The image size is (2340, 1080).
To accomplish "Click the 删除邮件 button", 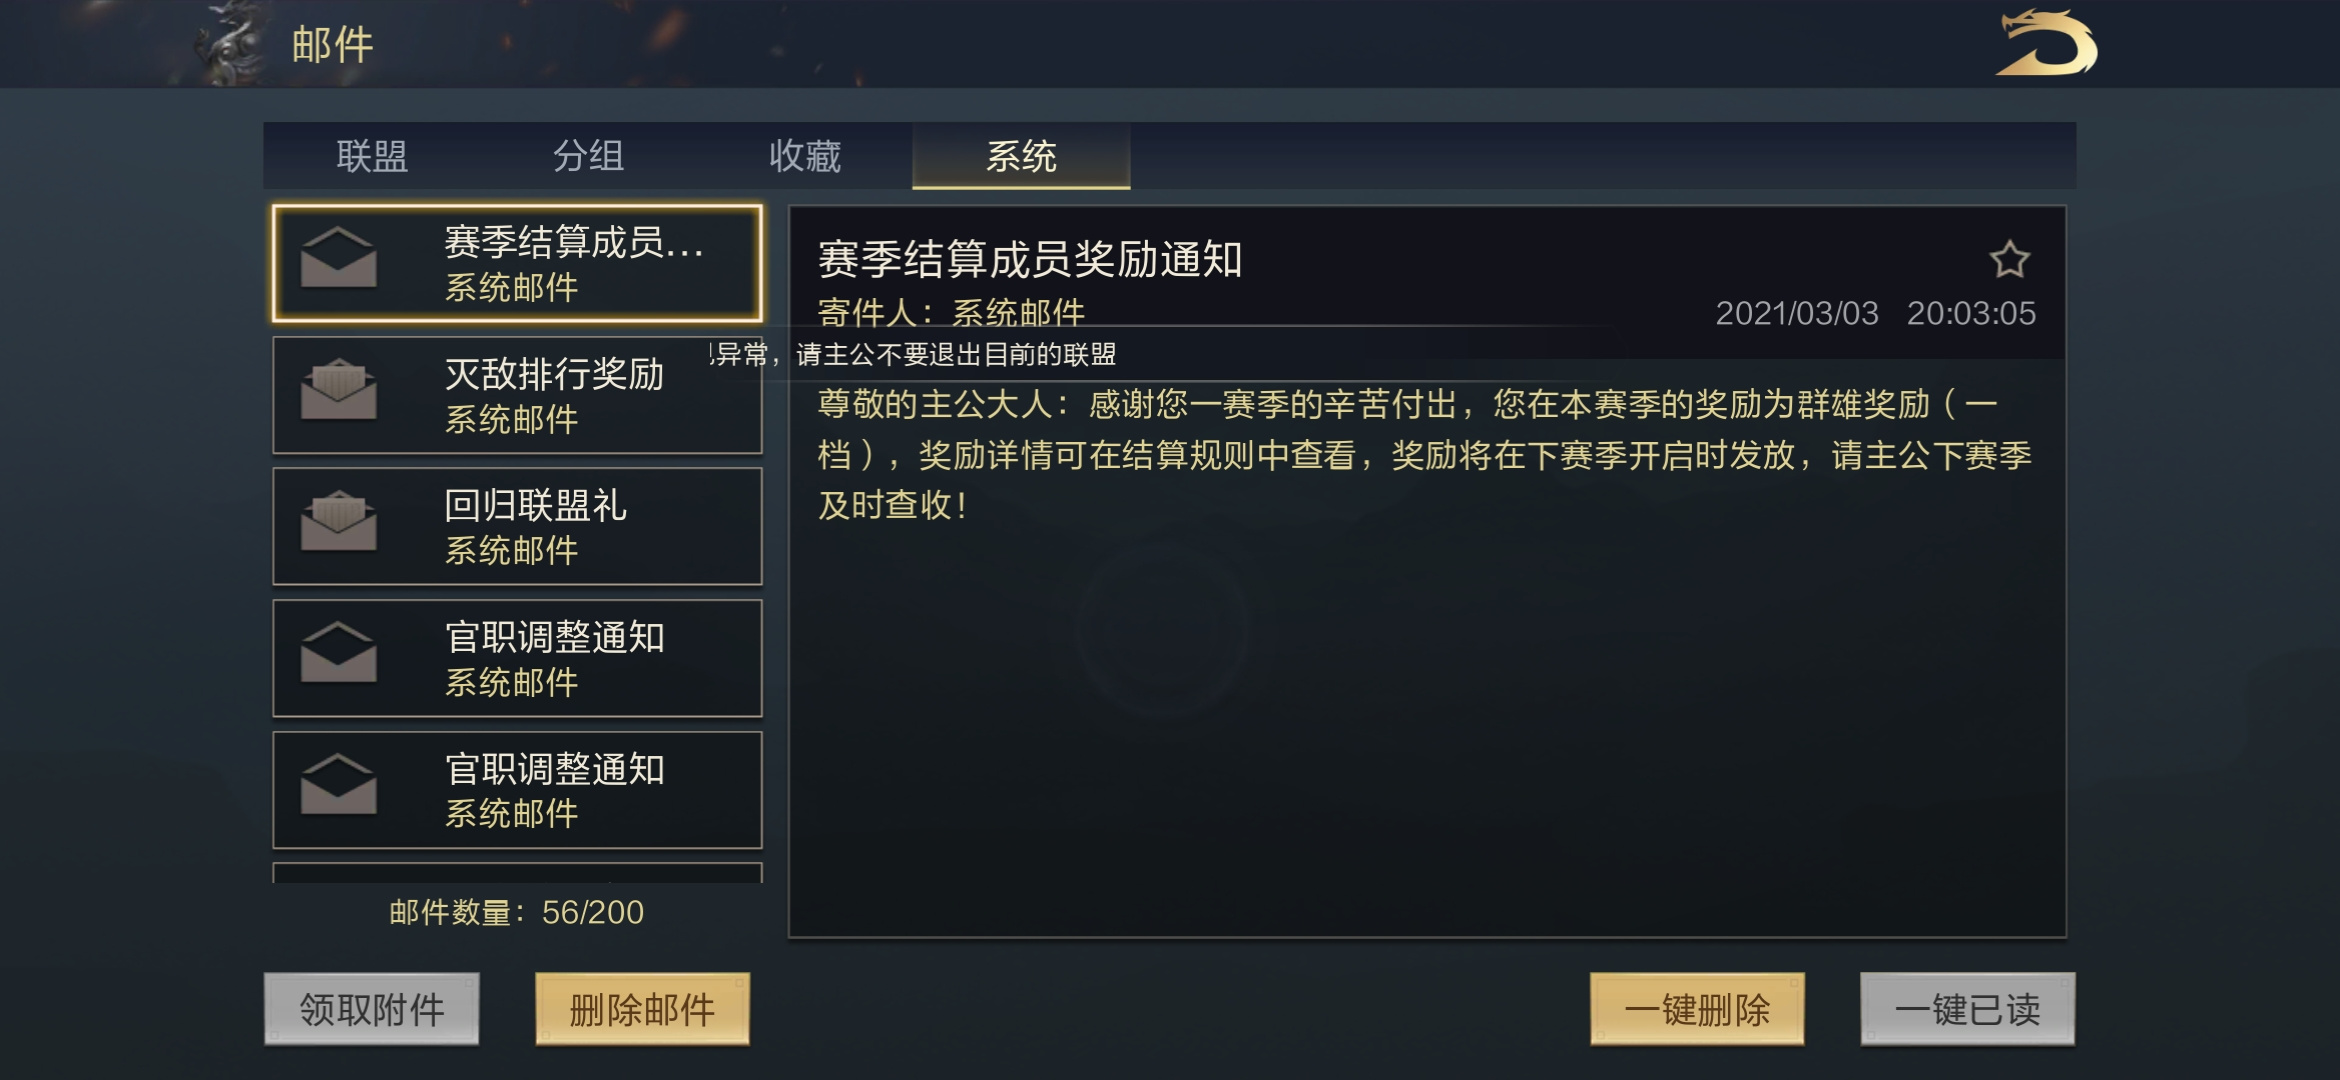I will tap(642, 1009).
